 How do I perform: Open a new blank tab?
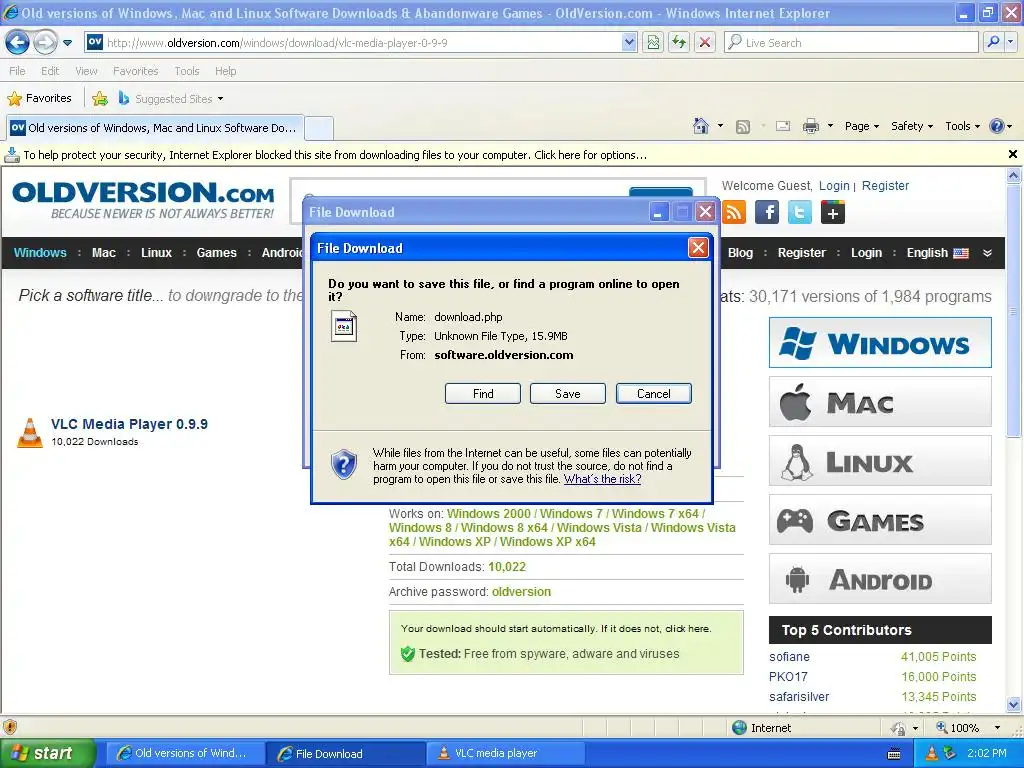point(319,128)
